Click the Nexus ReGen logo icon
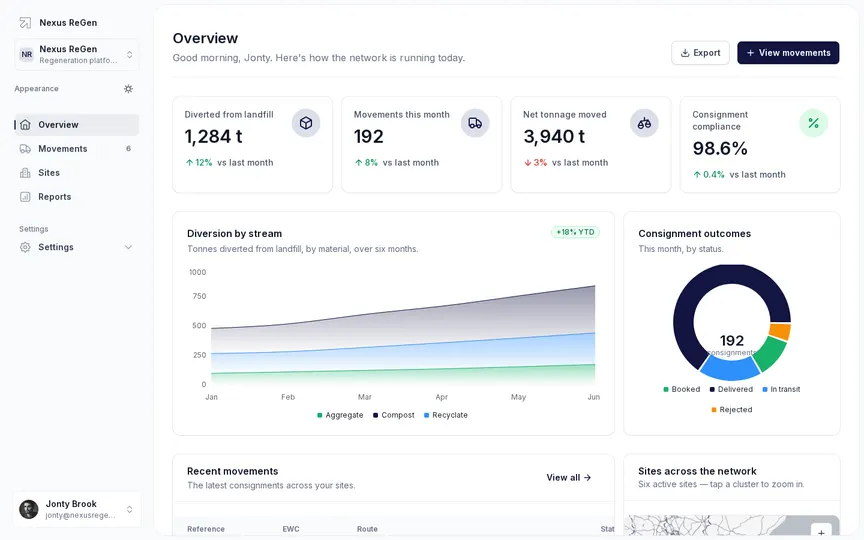This screenshot has width=864, height=540. (25, 23)
